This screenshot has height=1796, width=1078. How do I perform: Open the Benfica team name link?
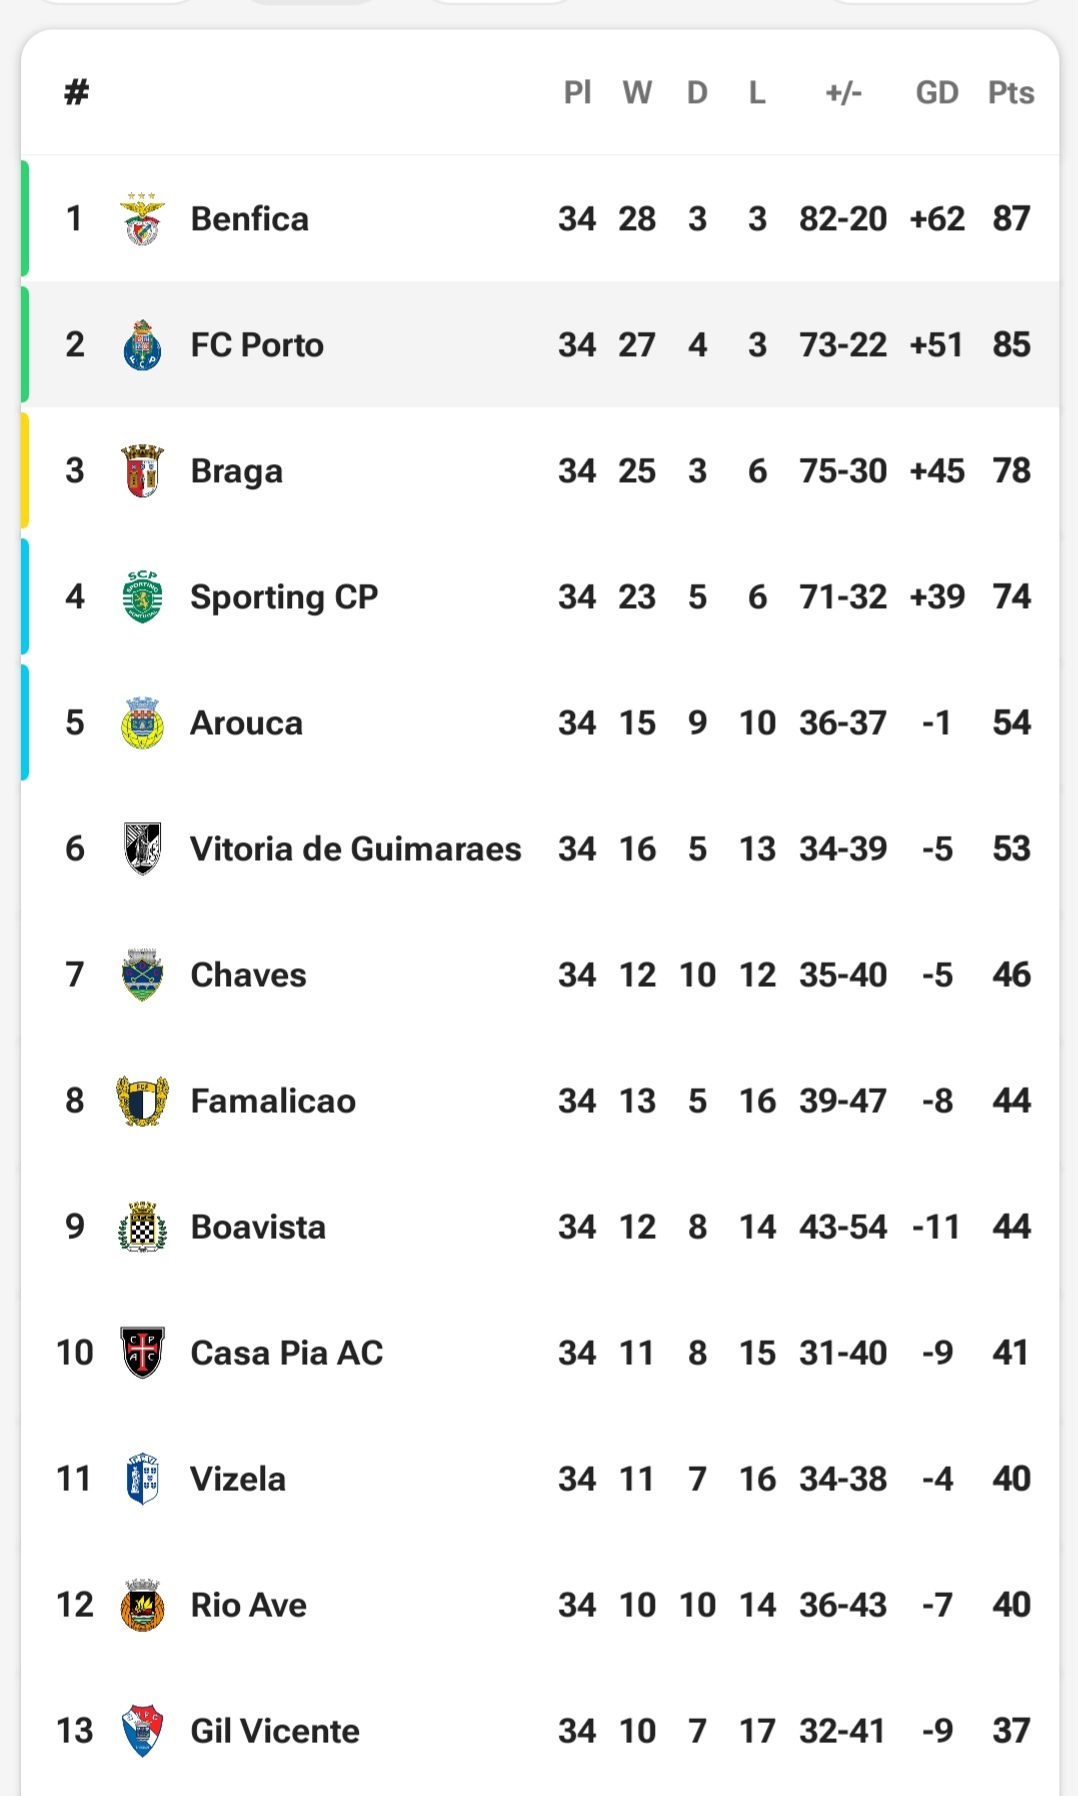point(250,219)
